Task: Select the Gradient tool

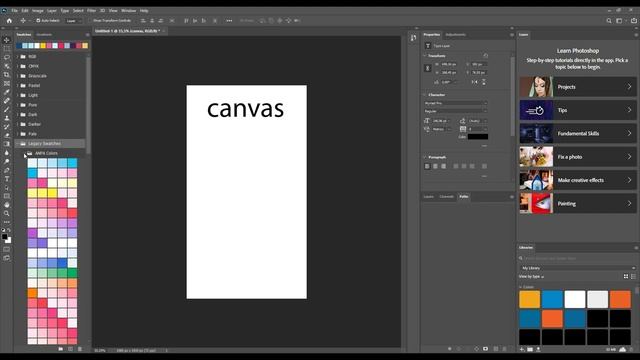Action: pyautogui.click(x=7, y=144)
